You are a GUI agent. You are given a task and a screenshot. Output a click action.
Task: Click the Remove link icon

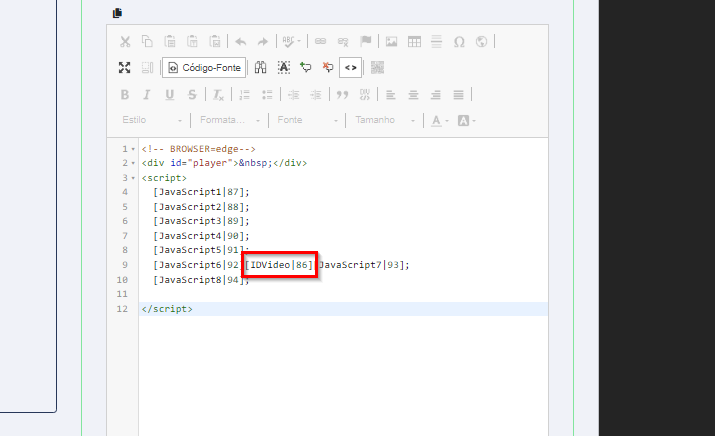[343, 42]
